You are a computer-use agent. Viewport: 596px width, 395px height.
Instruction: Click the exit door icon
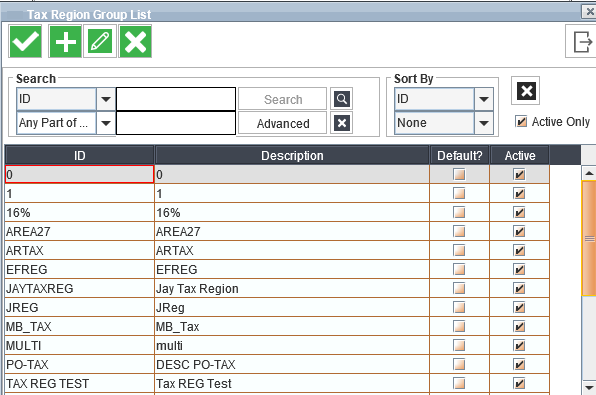(x=582, y=41)
